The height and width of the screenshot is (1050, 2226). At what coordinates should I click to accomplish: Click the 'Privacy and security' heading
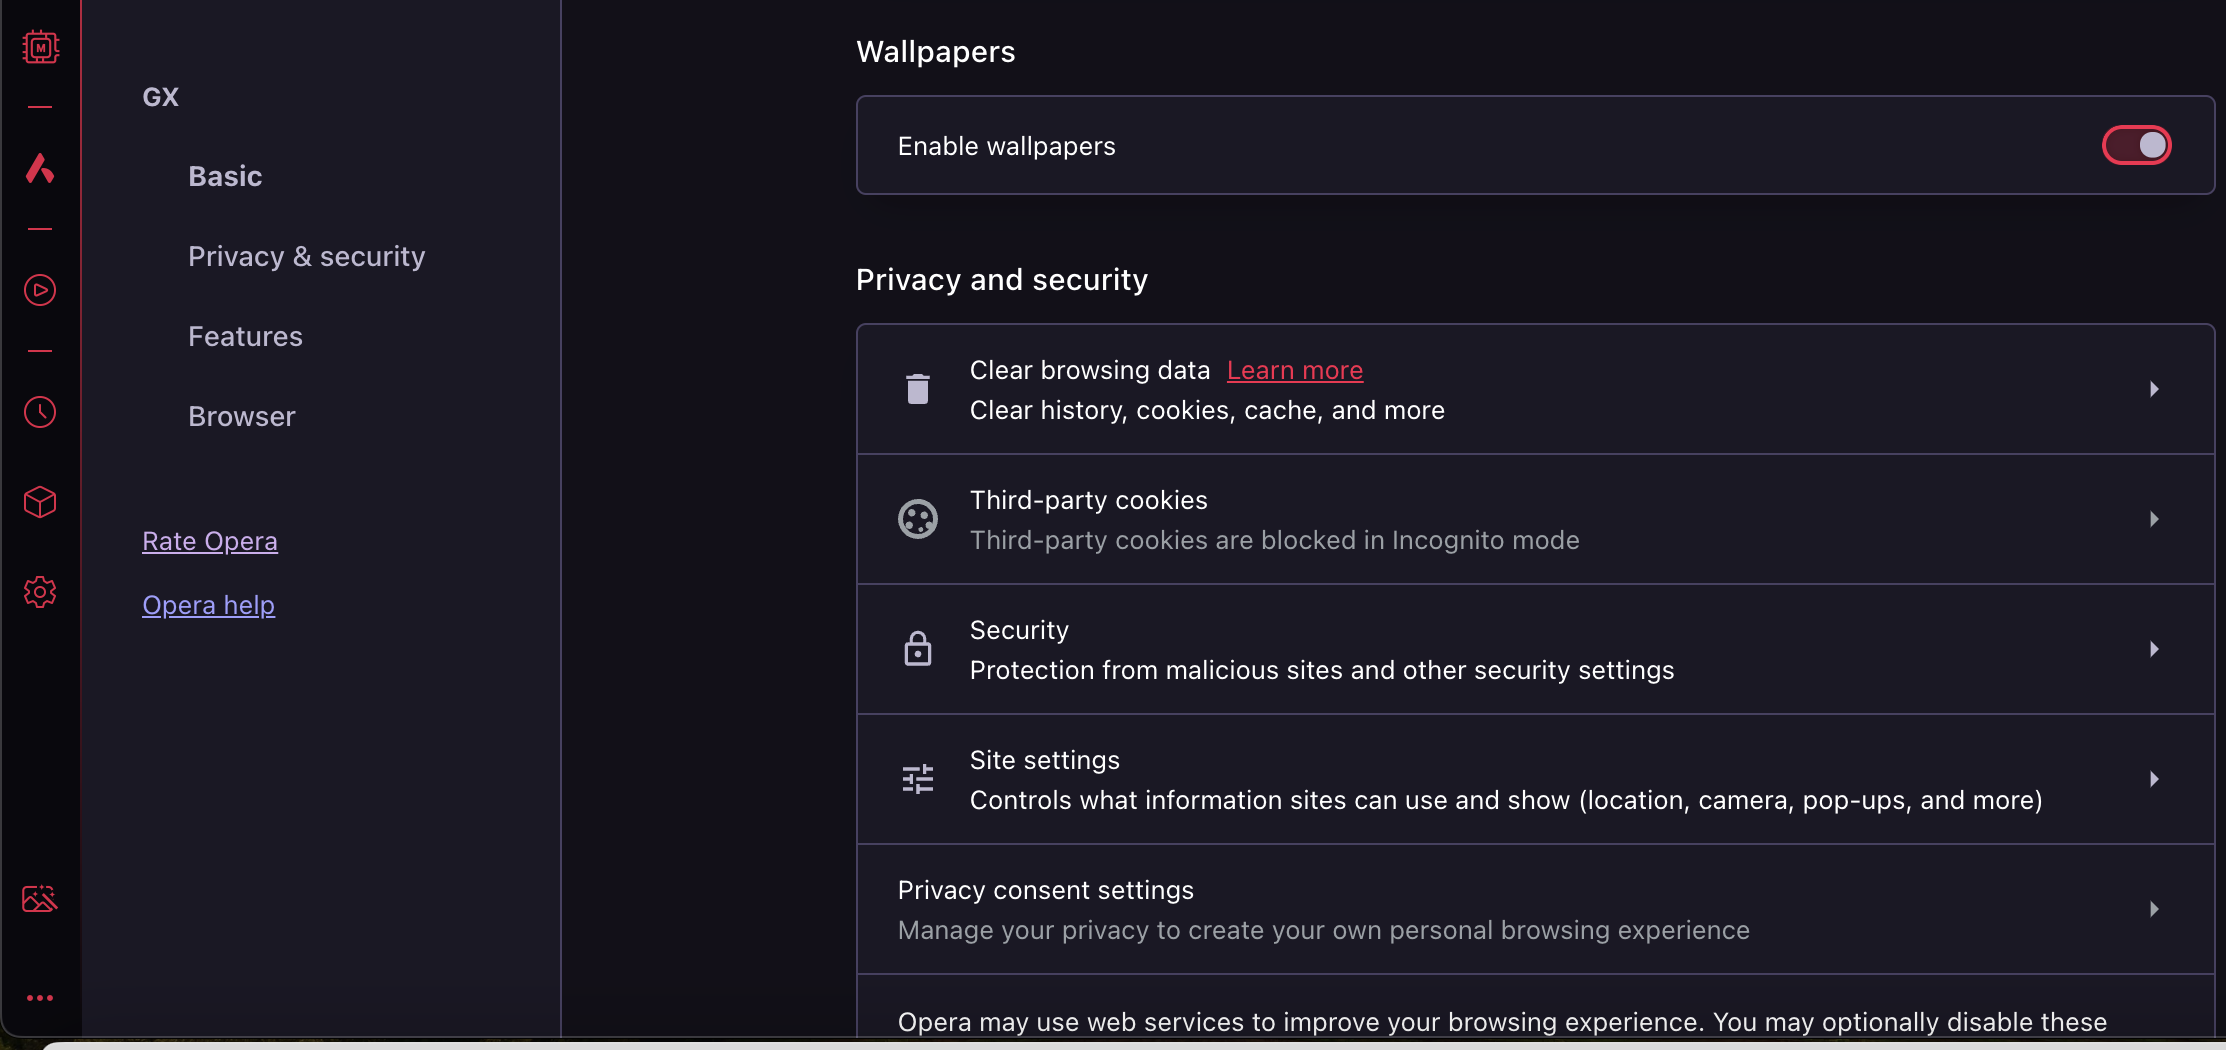1002,280
